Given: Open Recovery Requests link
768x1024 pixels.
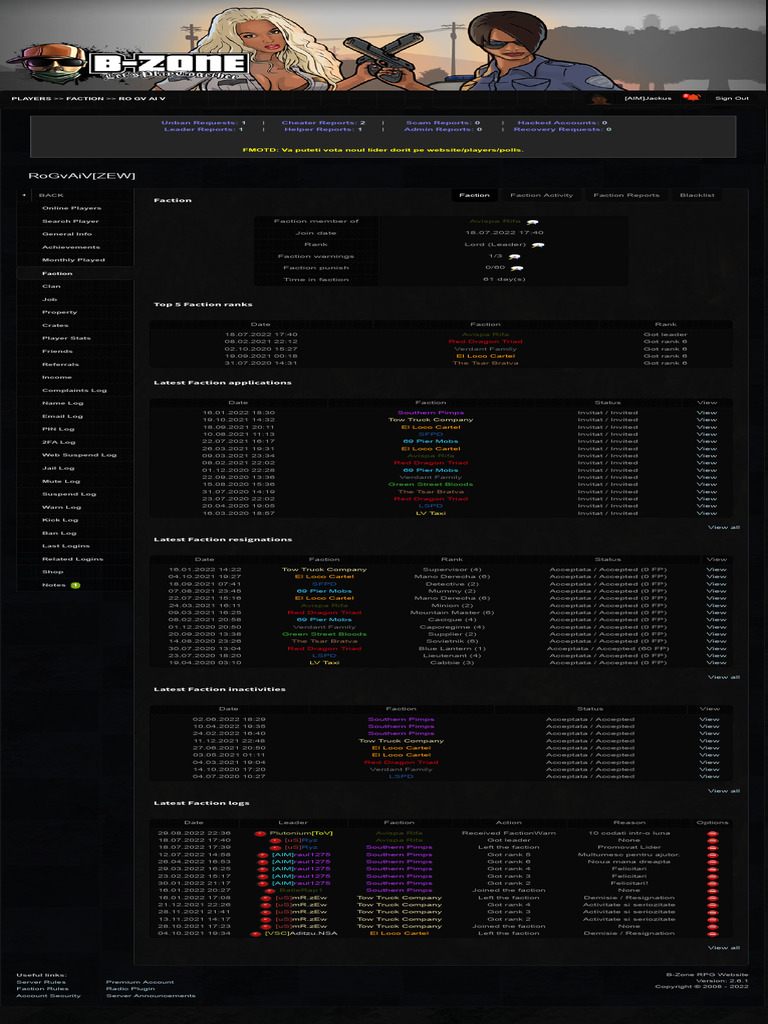Looking at the screenshot, I should tap(562, 129).
